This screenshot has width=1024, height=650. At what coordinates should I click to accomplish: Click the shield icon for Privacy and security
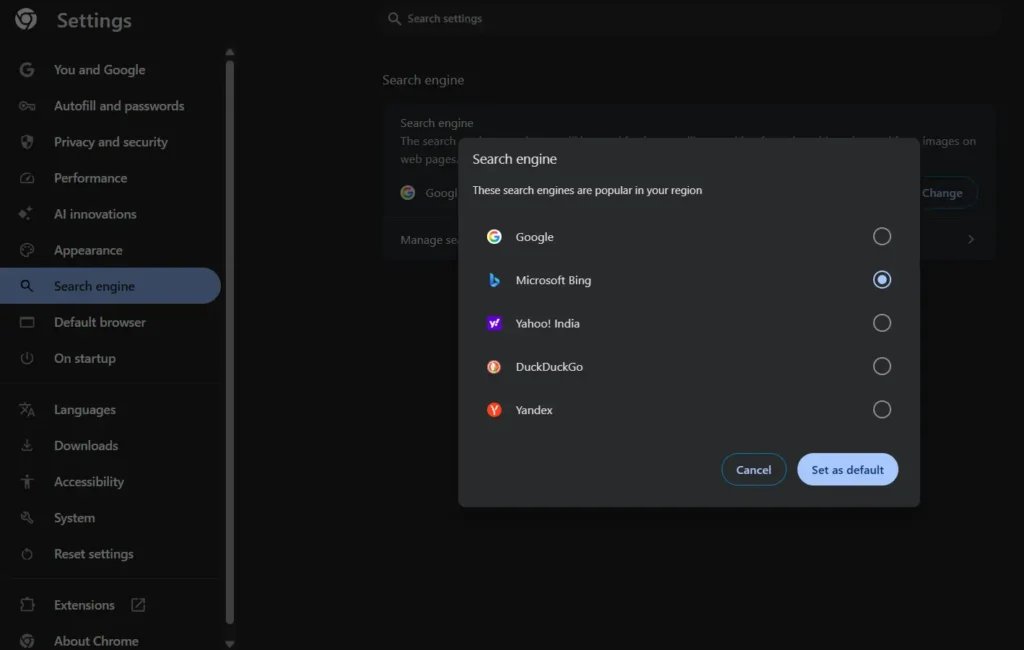tap(27, 142)
